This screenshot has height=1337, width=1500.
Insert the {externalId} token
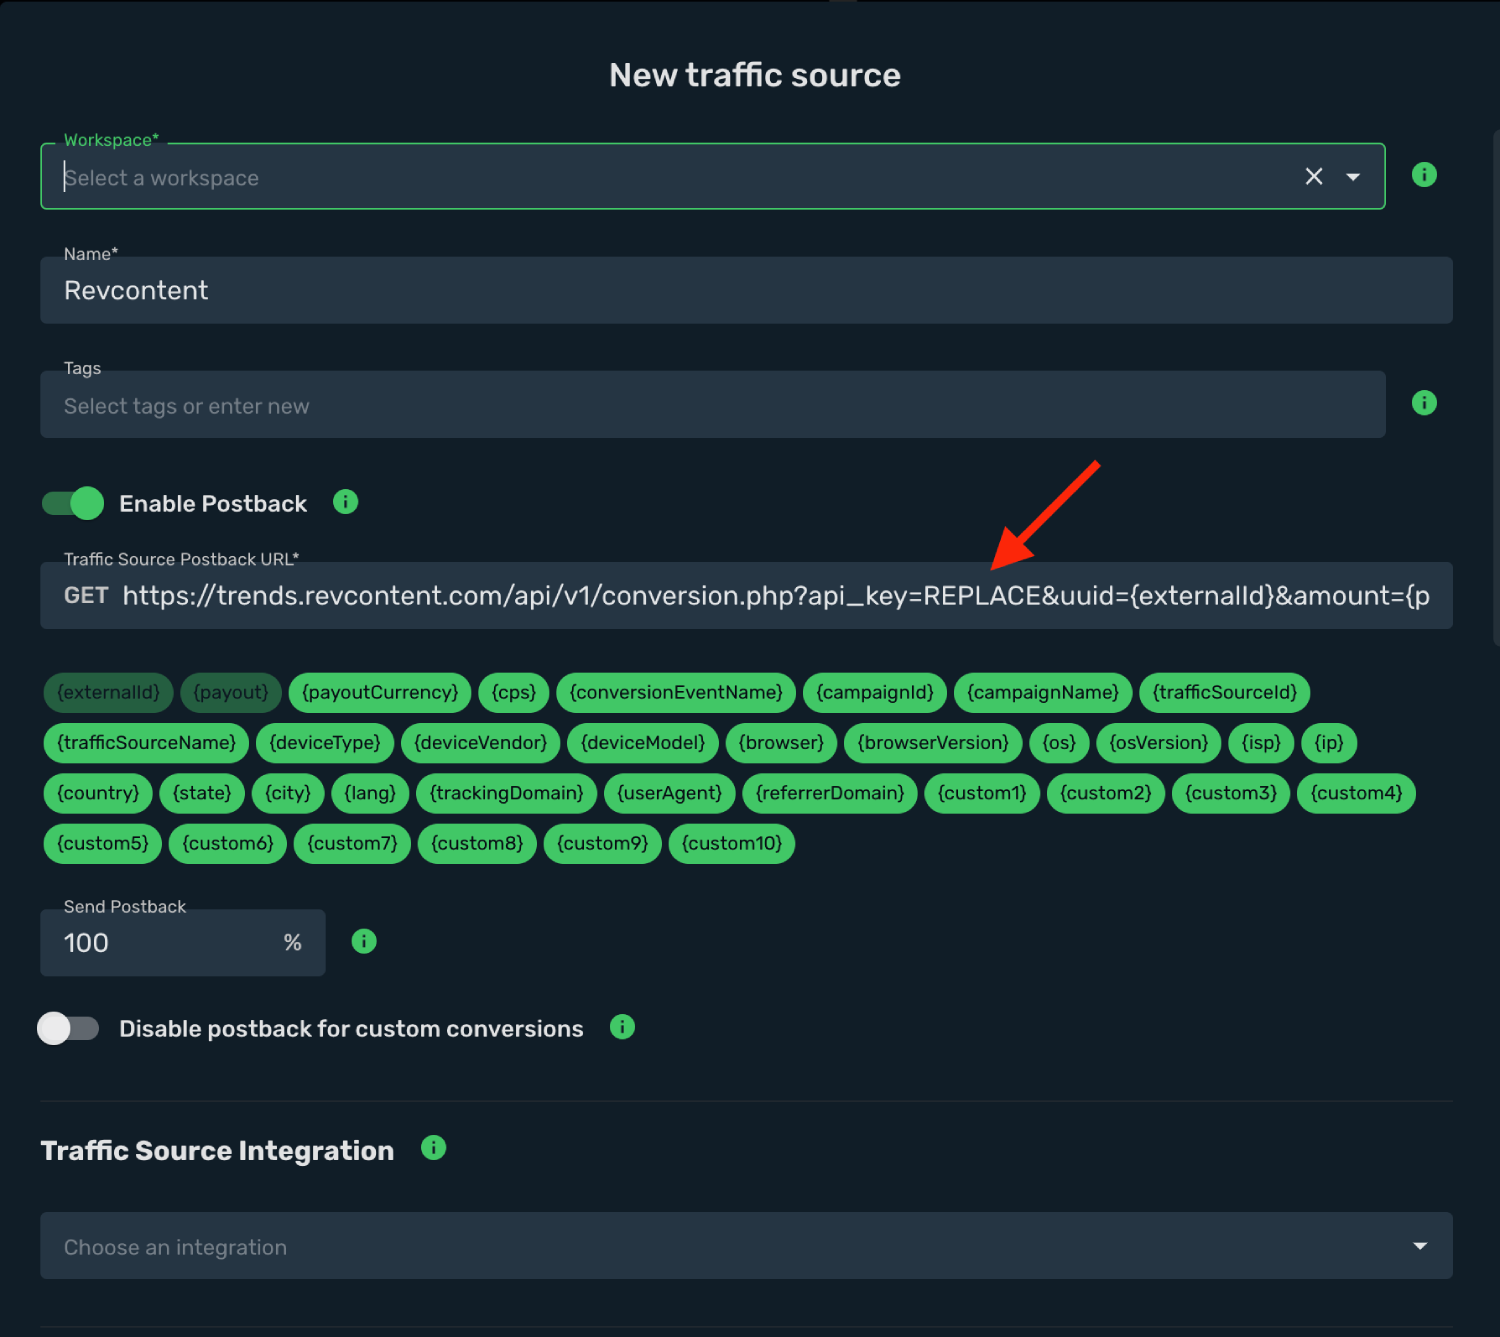(108, 693)
